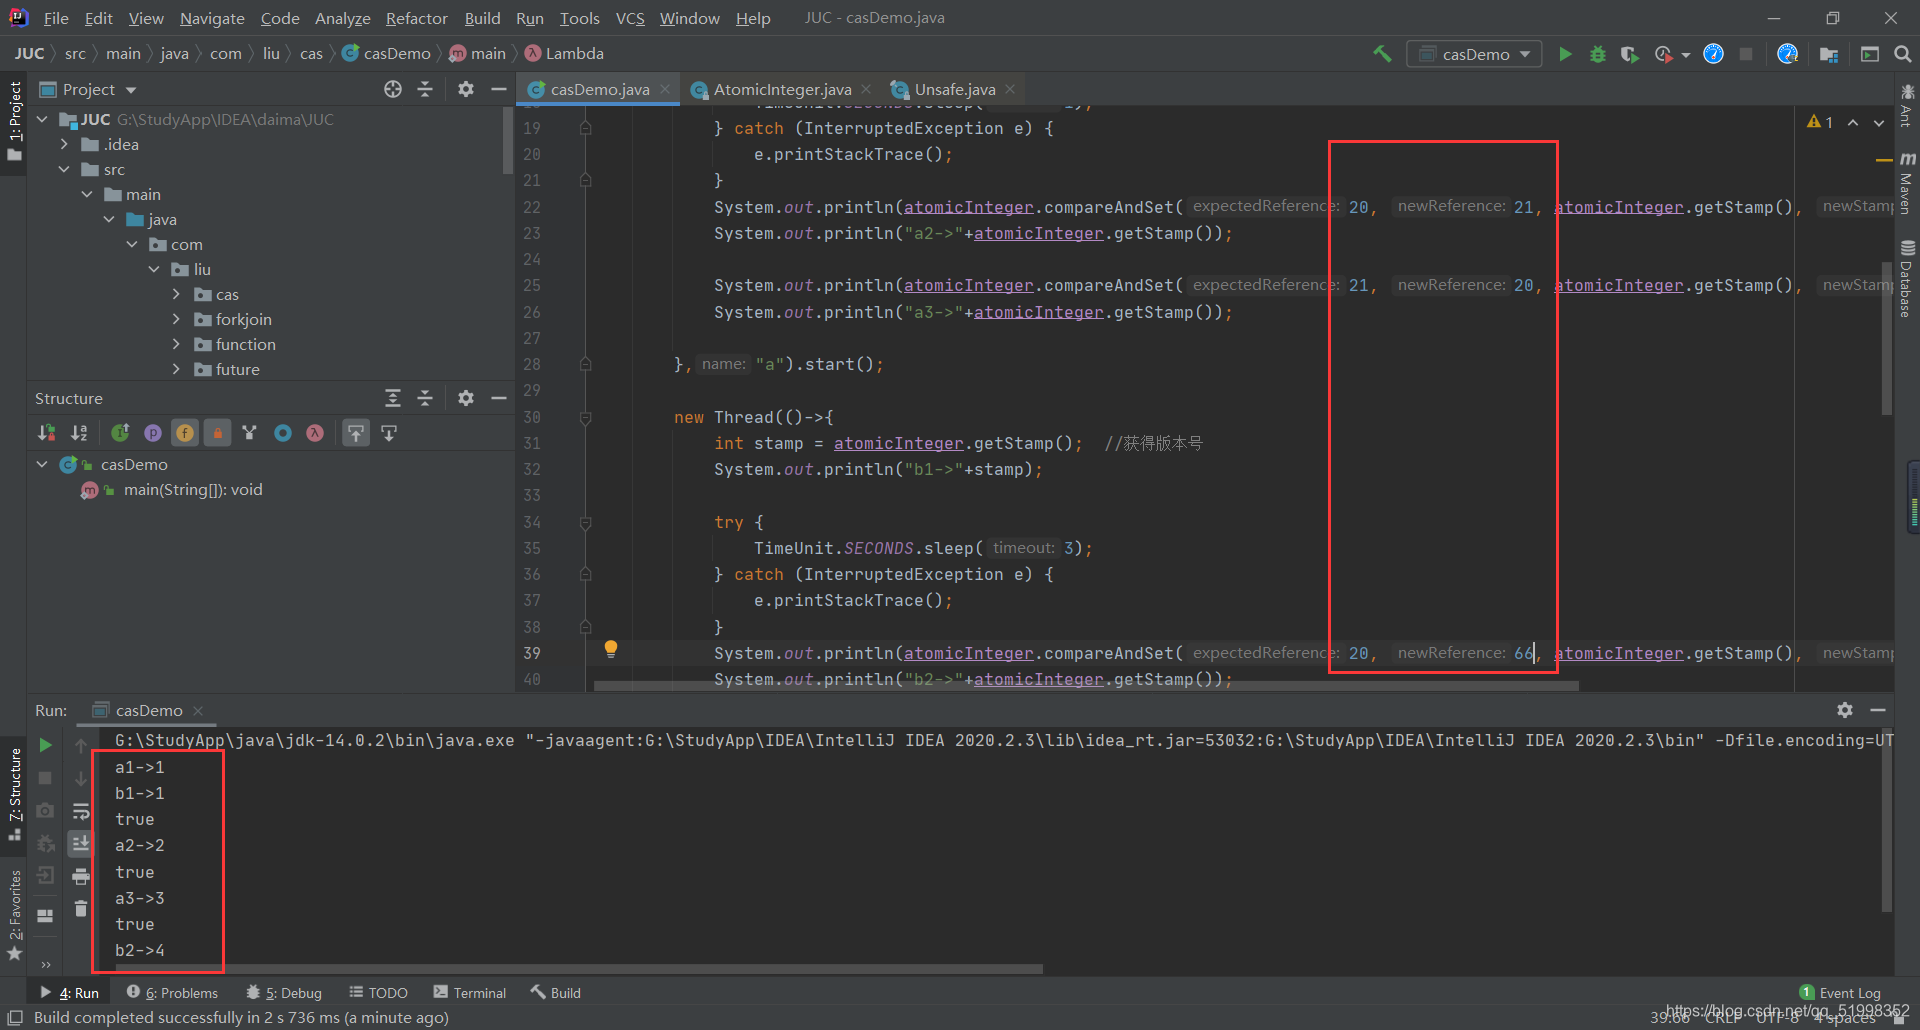
Task: Click the editor horizontal scrollbar
Action: (x=1086, y=686)
